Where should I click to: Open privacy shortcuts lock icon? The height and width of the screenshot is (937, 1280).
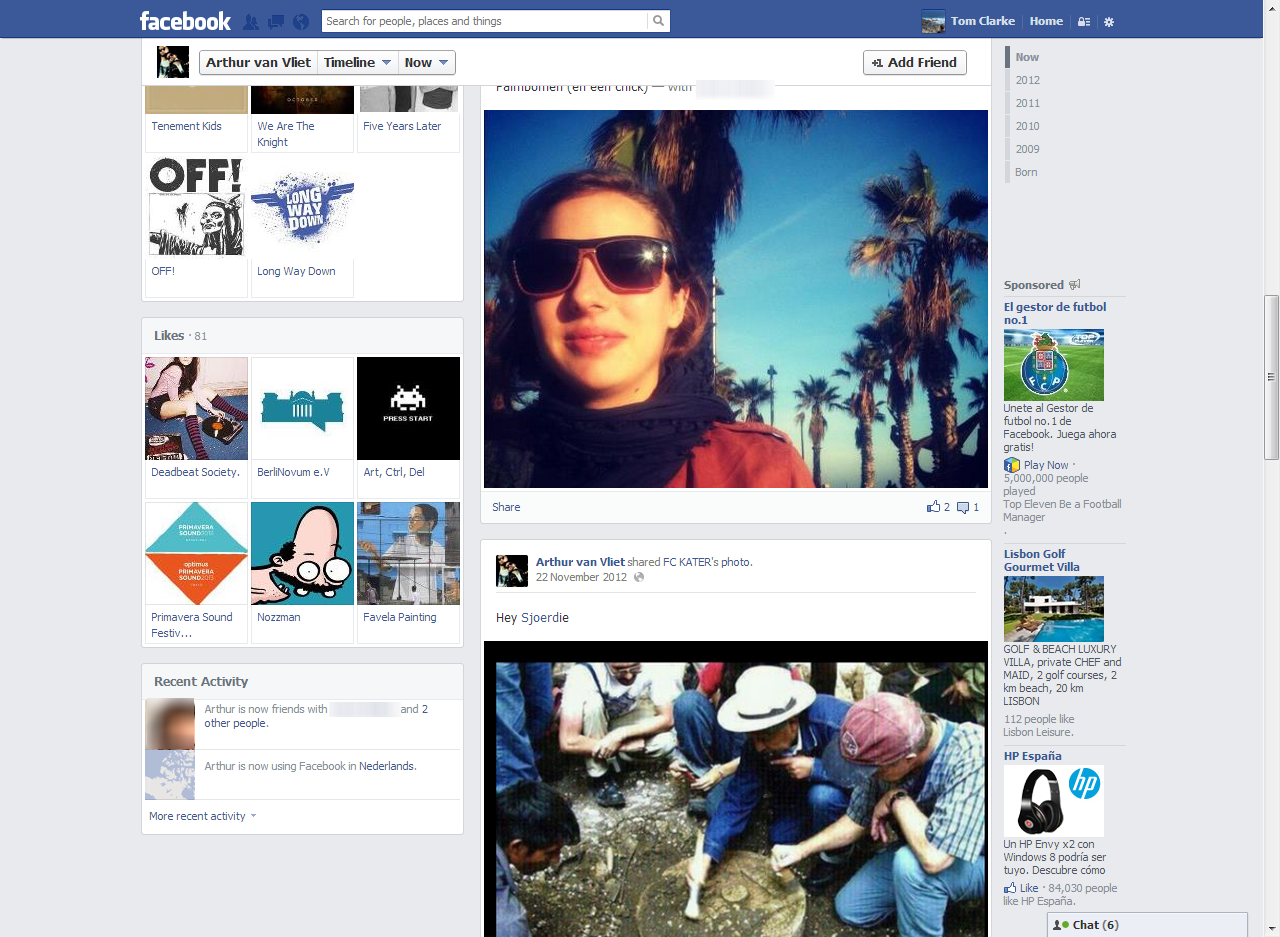click(x=1084, y=21)
